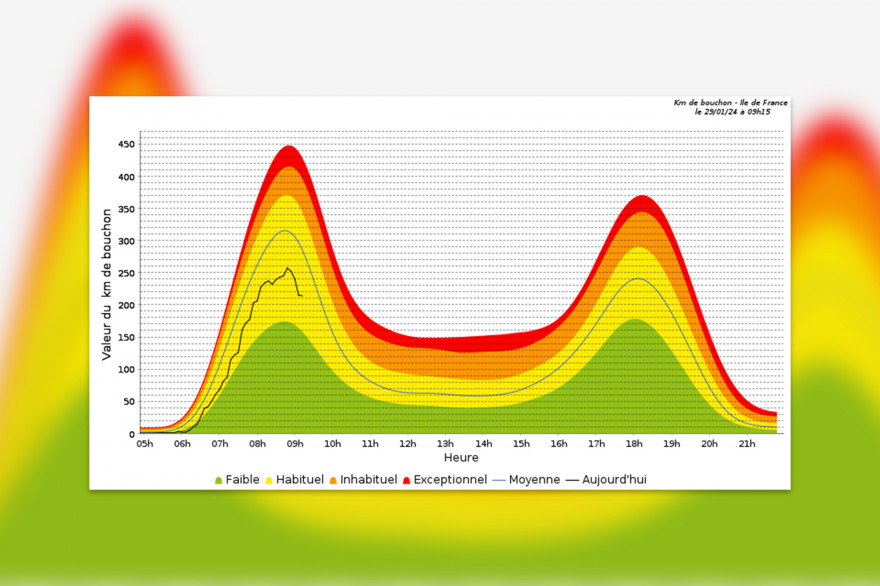This screenshot has width=880, height=586.
Task: Click the 200 value on the vertical axis
Action: [x=125, y=305]
